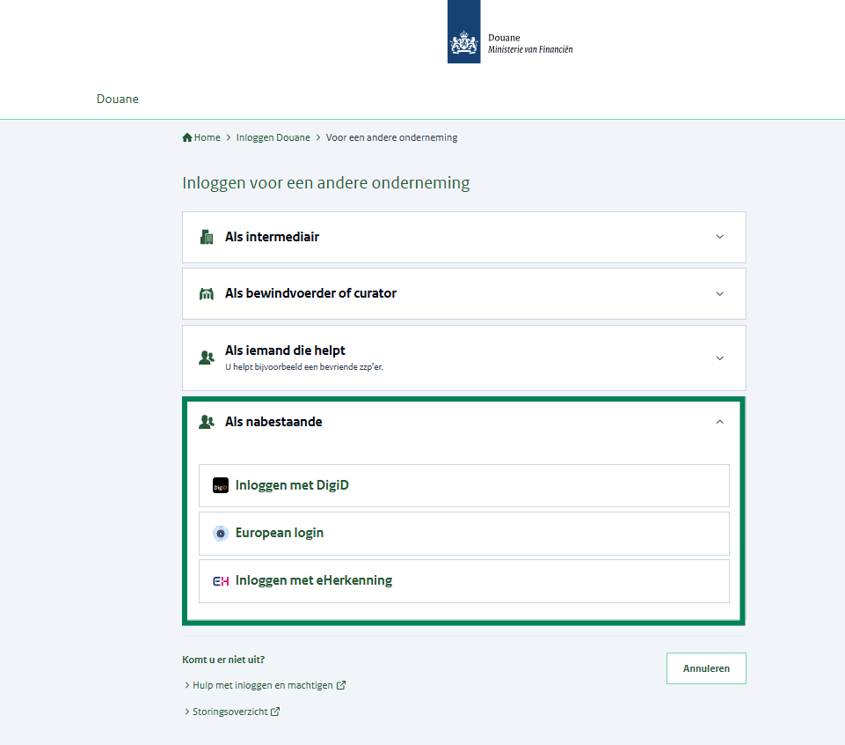Click text U helpt bijvoorbeeld een bevriende zzp'er
845x745 pixels.
304,367
